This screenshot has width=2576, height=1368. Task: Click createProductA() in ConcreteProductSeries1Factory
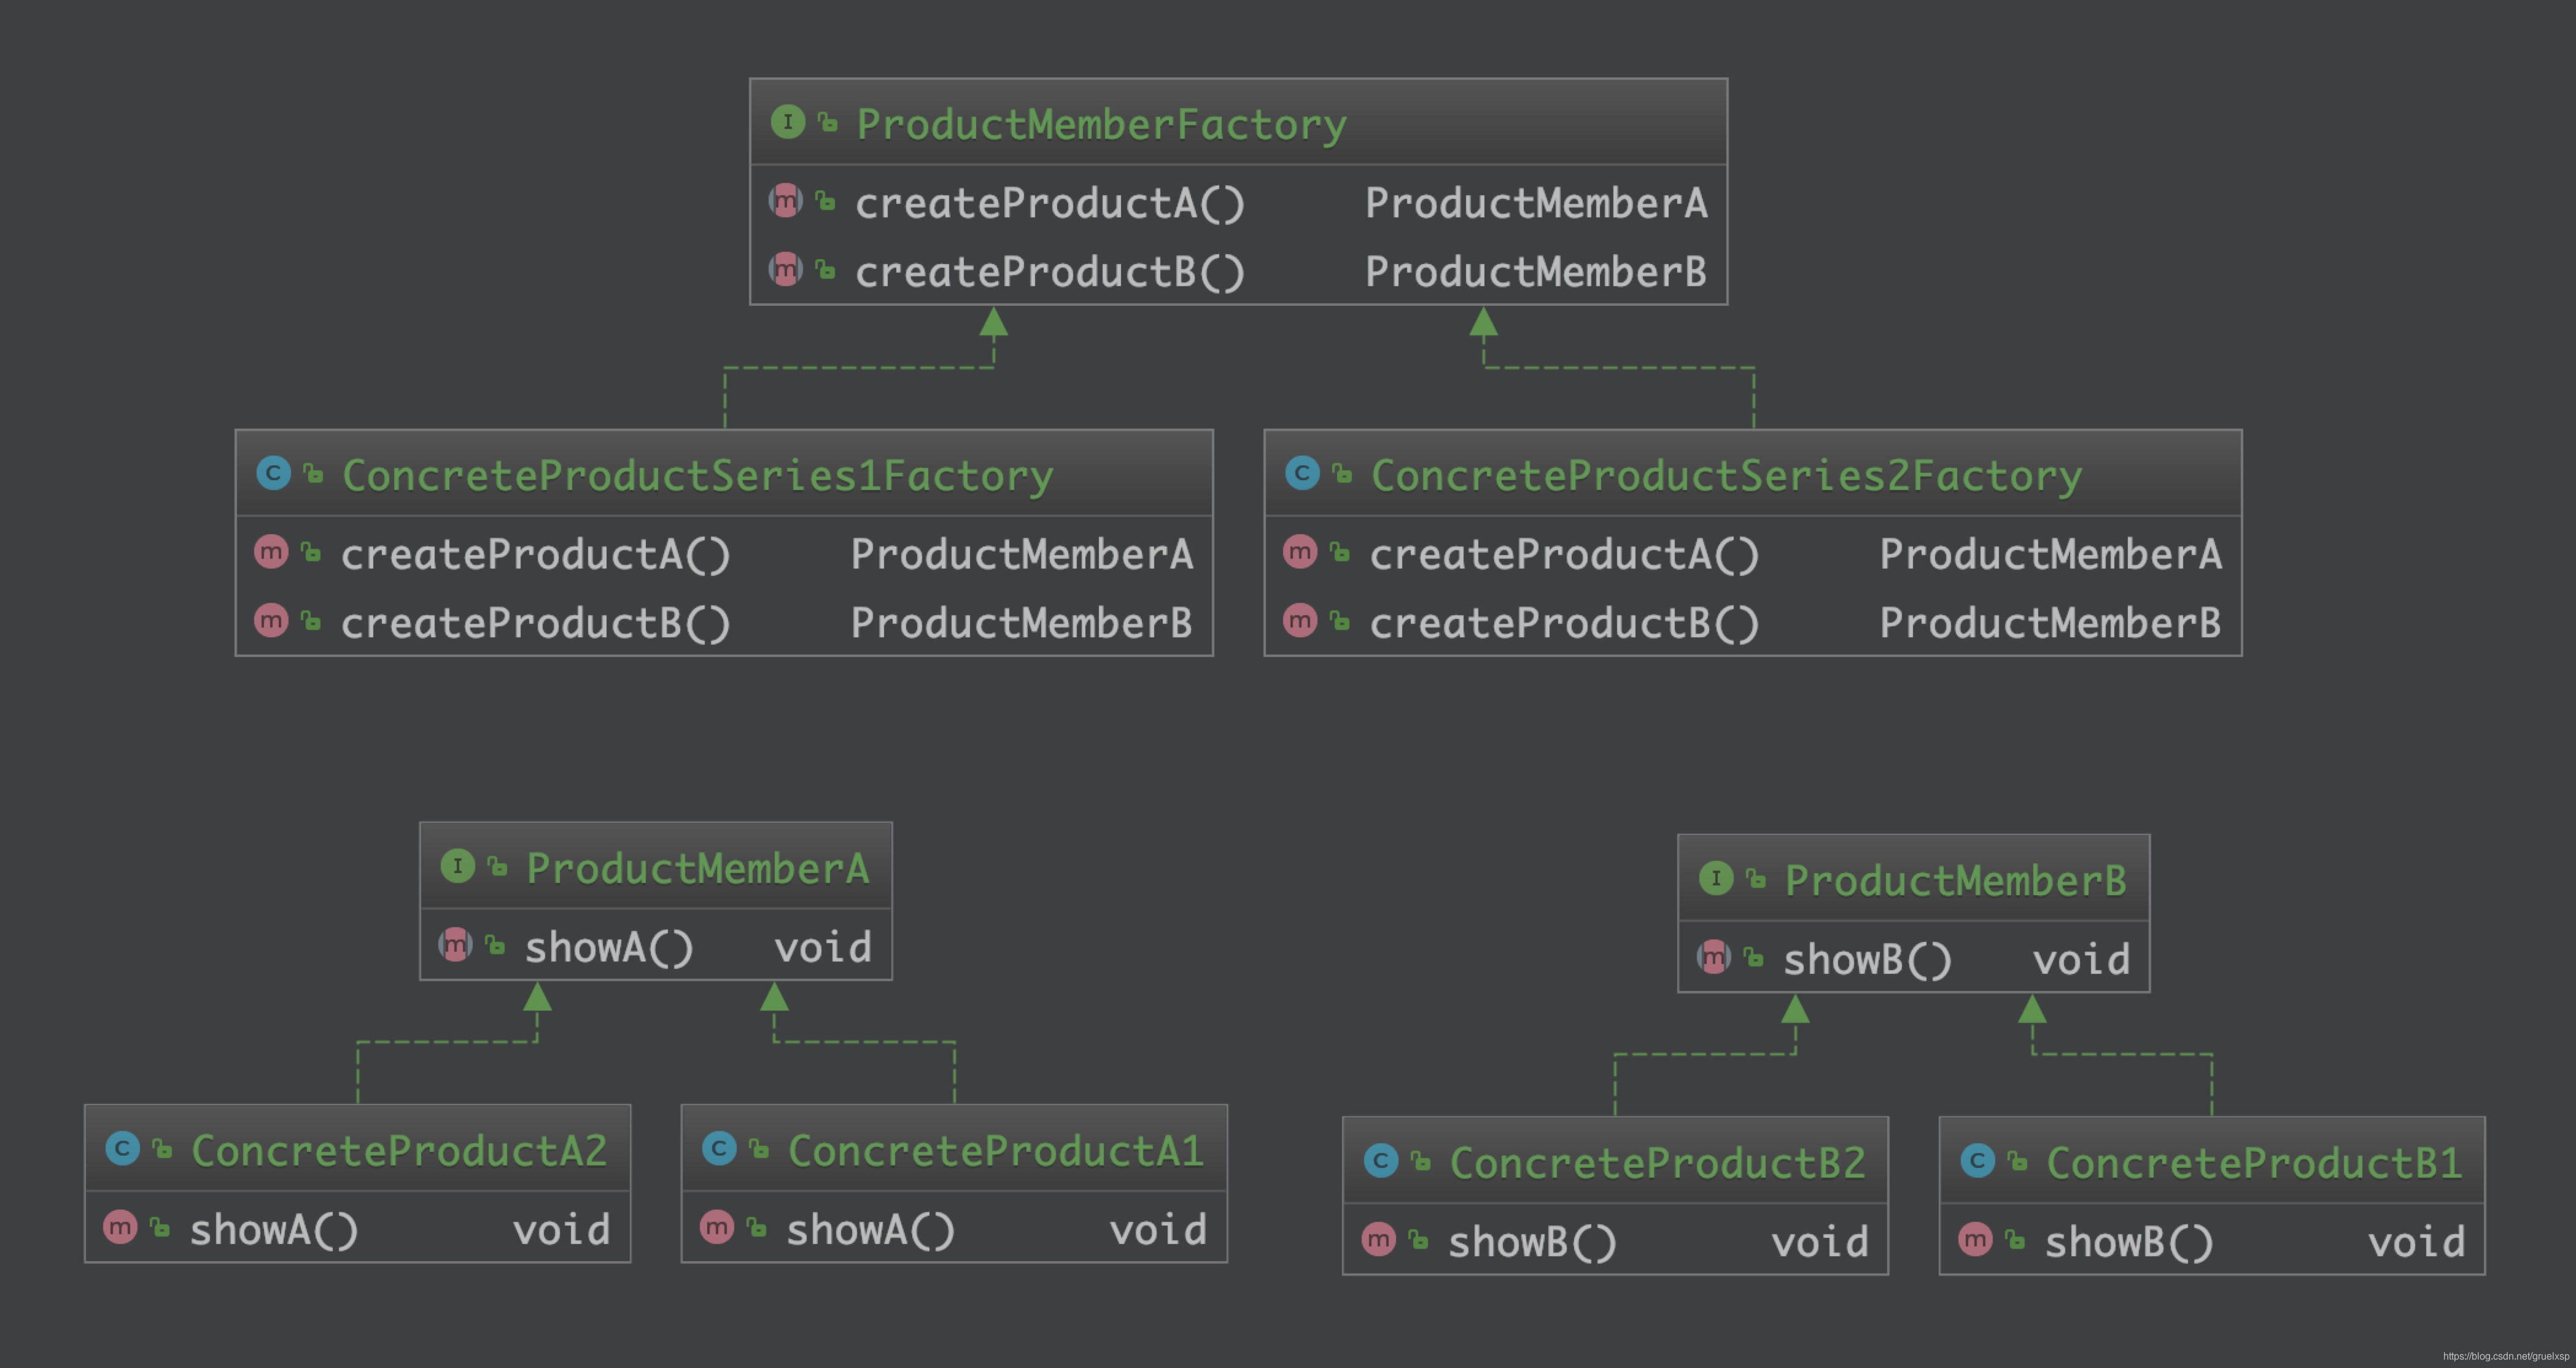click(536, 555)
